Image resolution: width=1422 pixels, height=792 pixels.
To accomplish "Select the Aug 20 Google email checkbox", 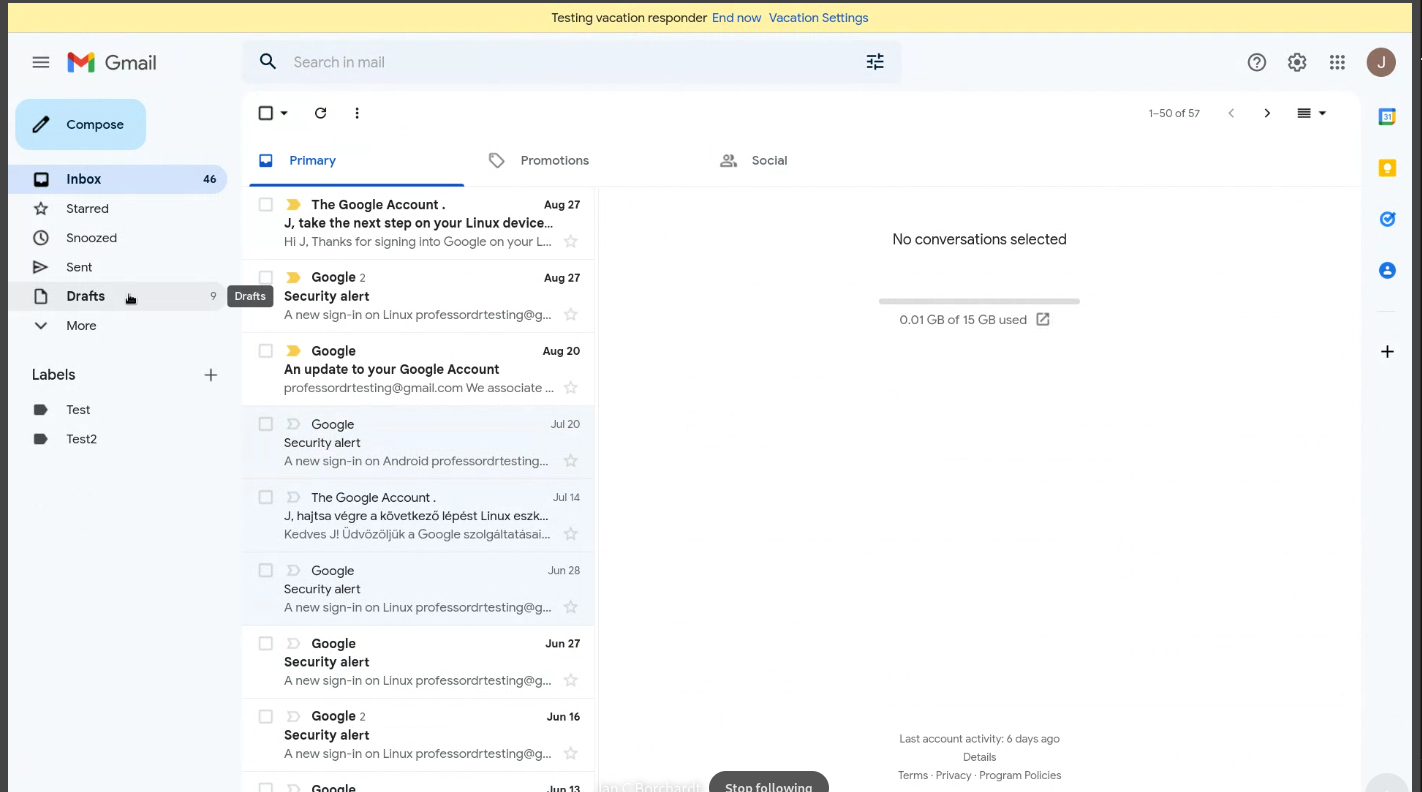I will [266, 351].
